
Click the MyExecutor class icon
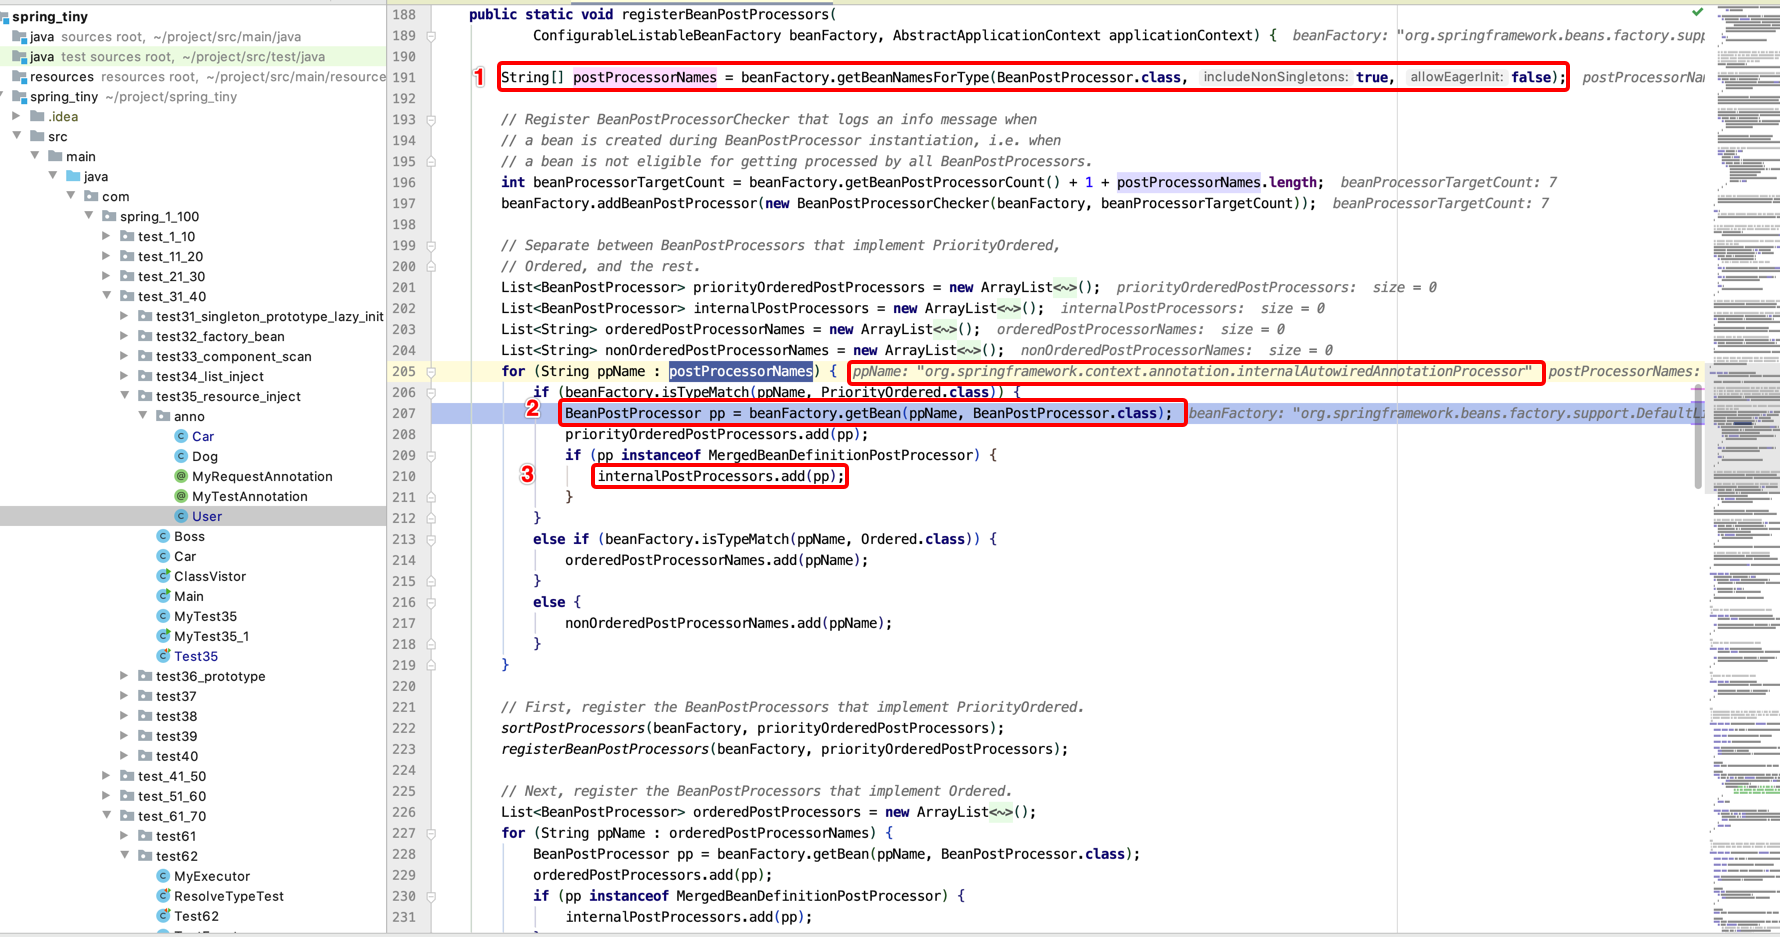[163, 876]
